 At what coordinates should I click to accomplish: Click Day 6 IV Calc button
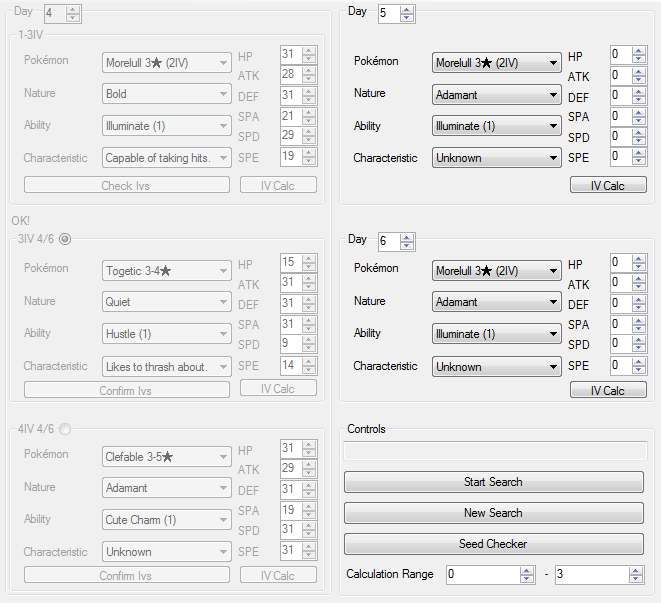coord(607,391)
